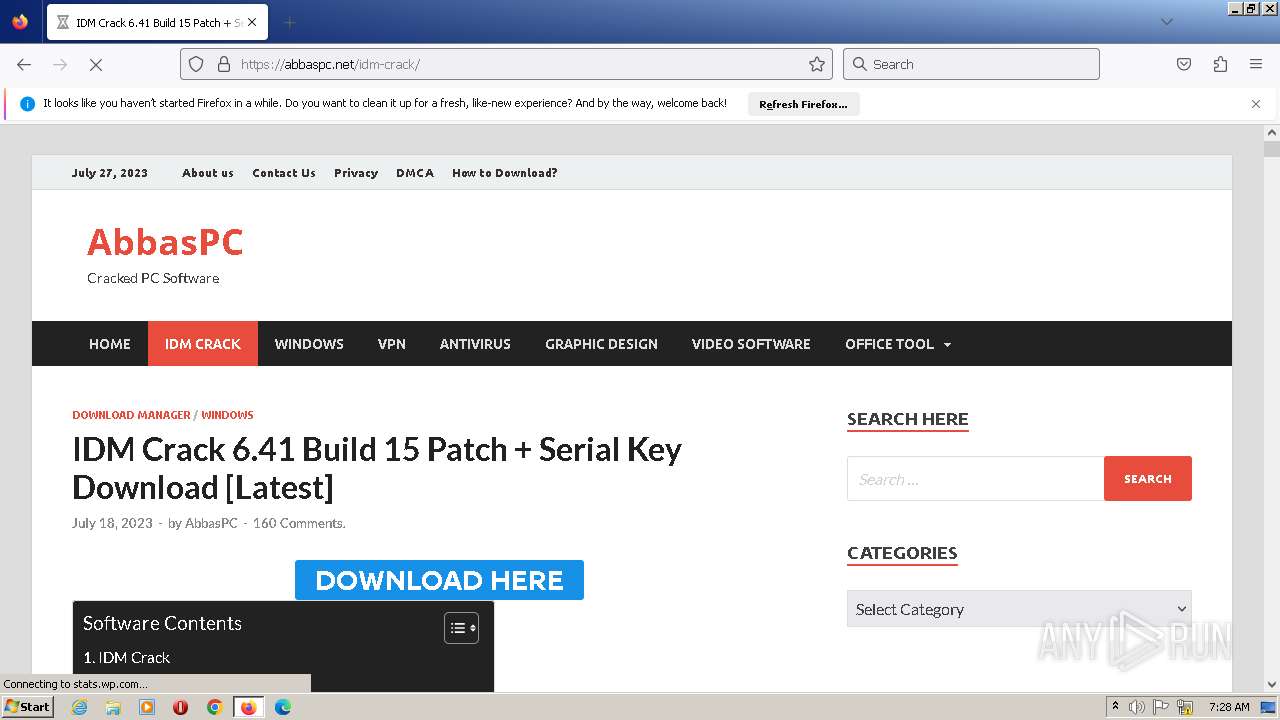Open VPN navigation category

coord(392,344)
